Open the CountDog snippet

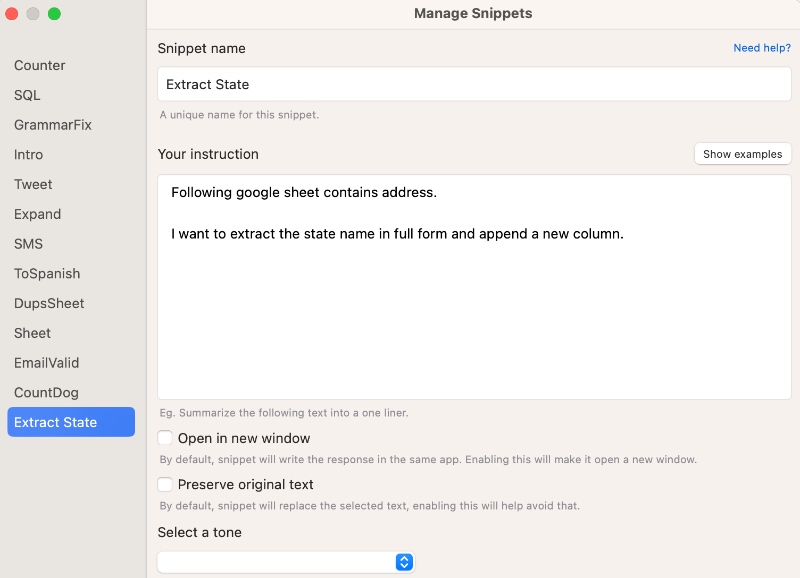[46, 393]
